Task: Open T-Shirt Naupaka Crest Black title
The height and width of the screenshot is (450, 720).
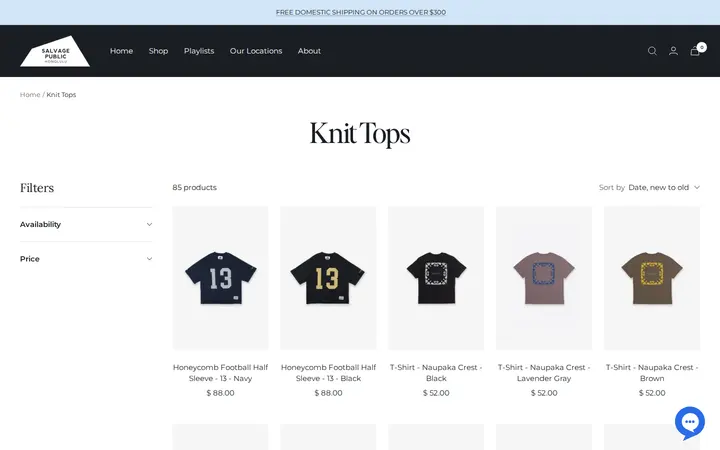Action: coord(436,373)
